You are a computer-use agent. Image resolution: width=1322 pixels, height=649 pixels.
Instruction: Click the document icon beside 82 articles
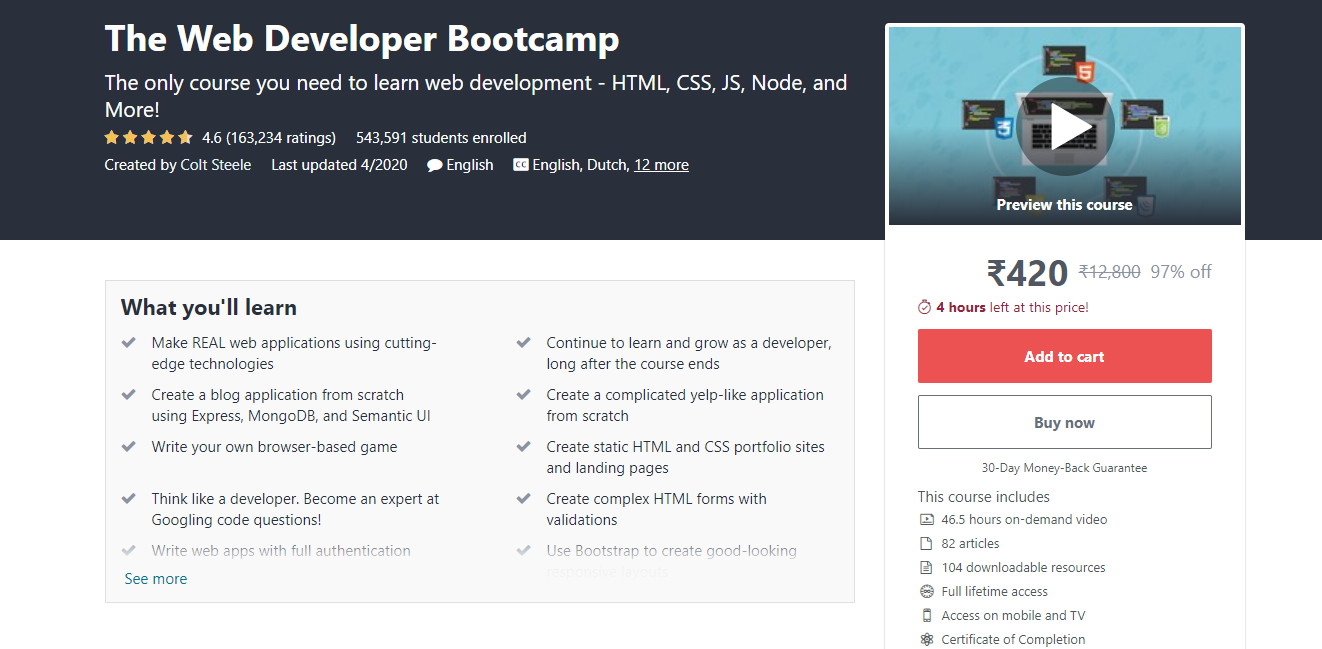(926, 544)
